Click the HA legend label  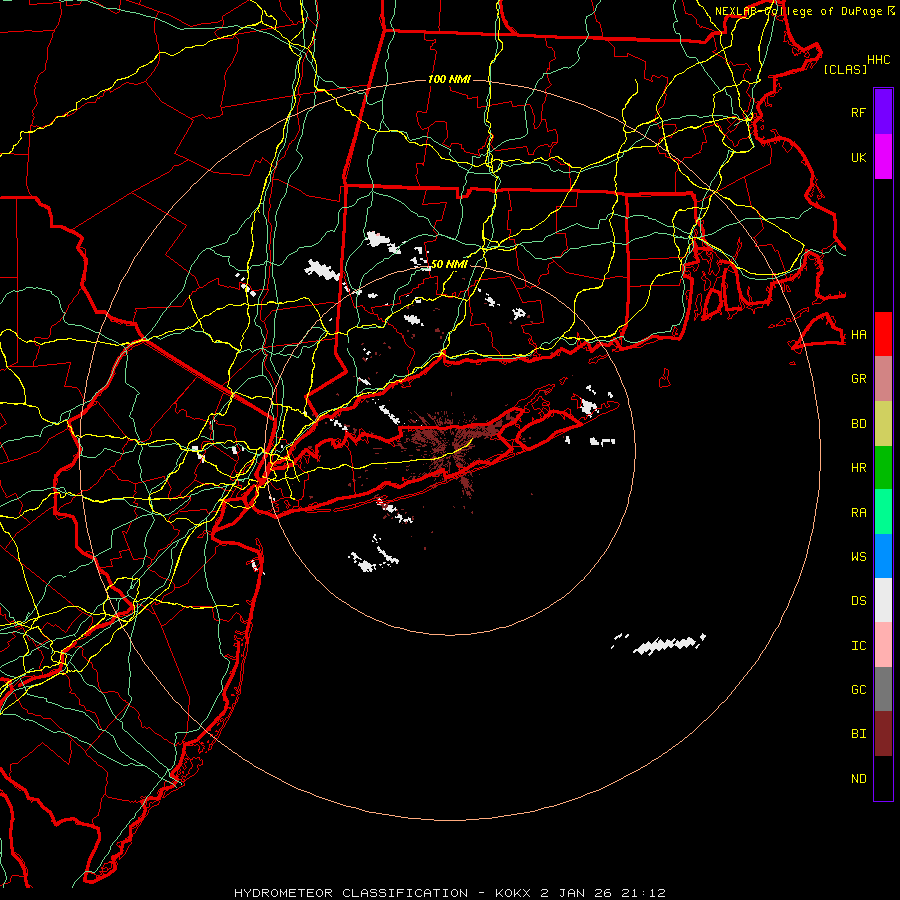(x=858, y=335)
